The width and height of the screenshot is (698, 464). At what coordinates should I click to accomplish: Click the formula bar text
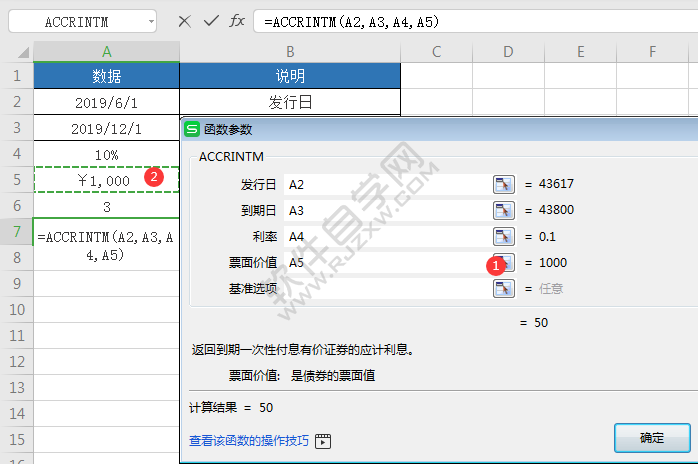tap(352, 21)
